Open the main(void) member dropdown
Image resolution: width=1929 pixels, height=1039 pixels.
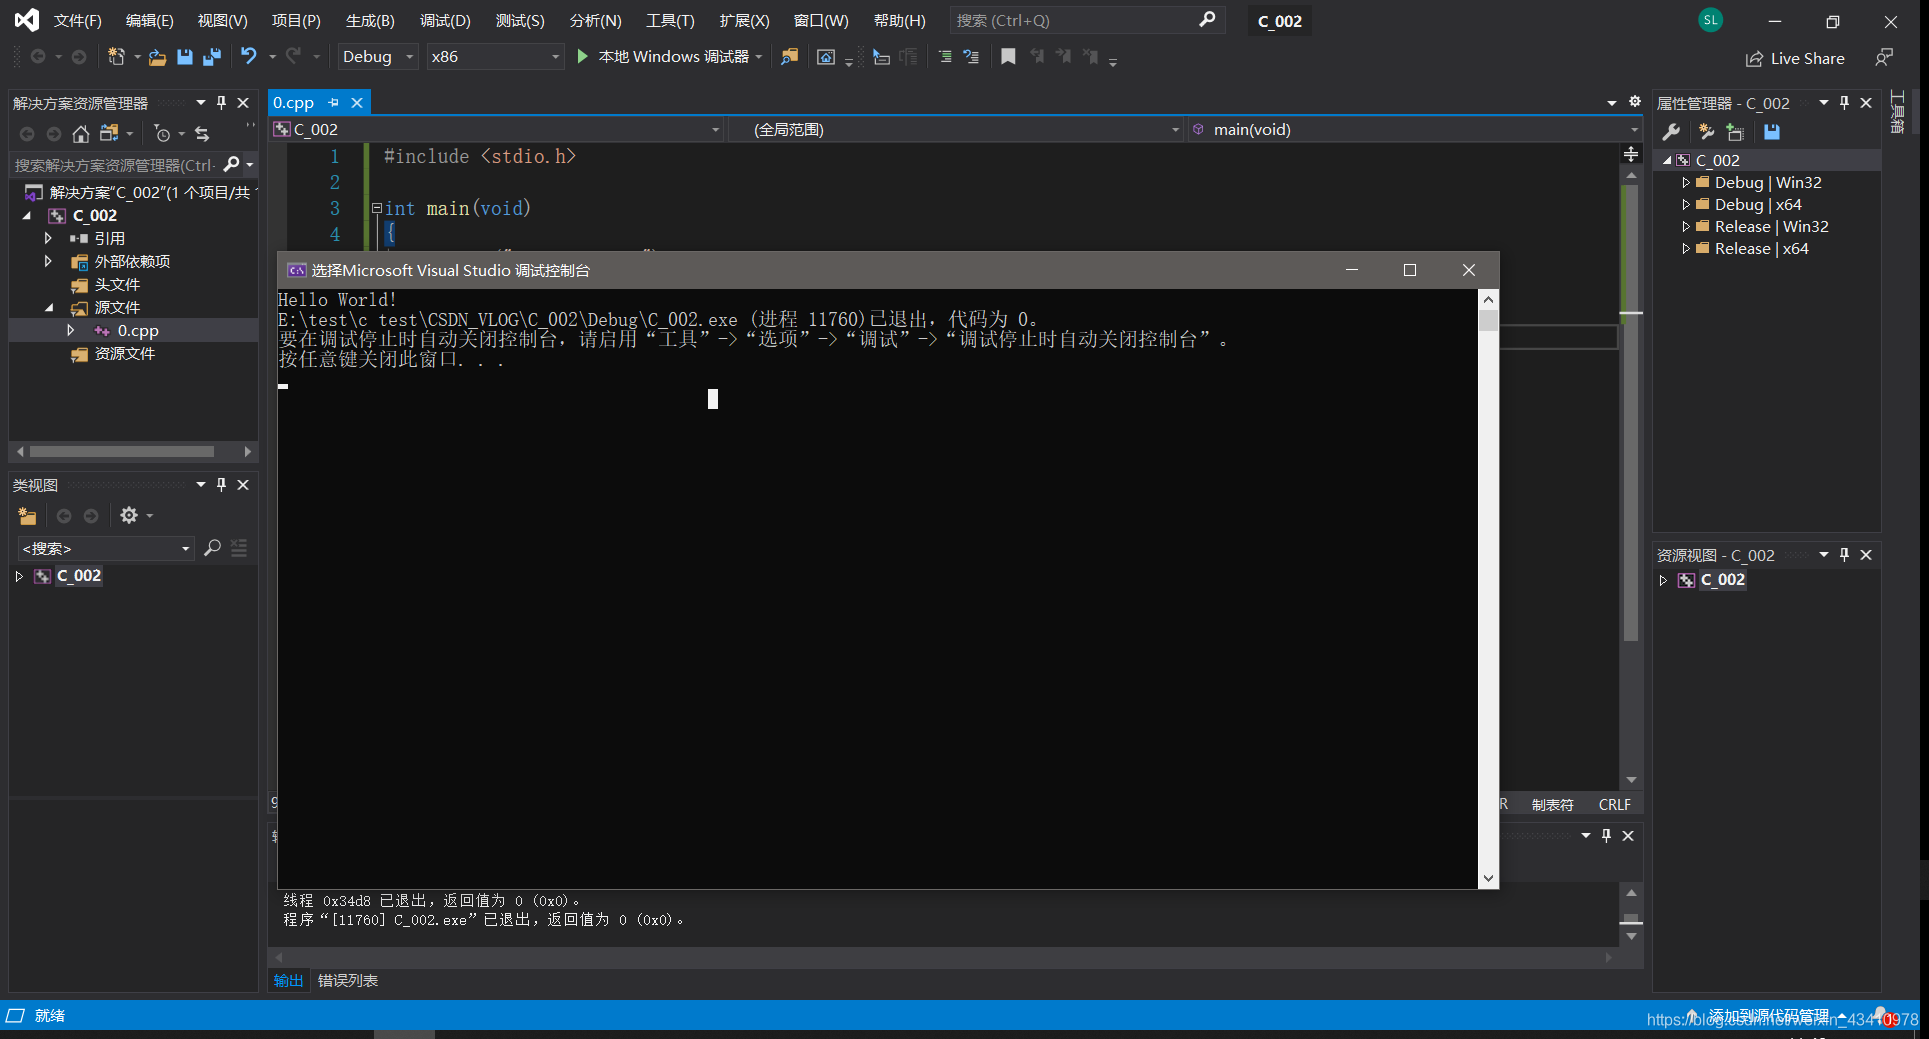point(1414,130)
